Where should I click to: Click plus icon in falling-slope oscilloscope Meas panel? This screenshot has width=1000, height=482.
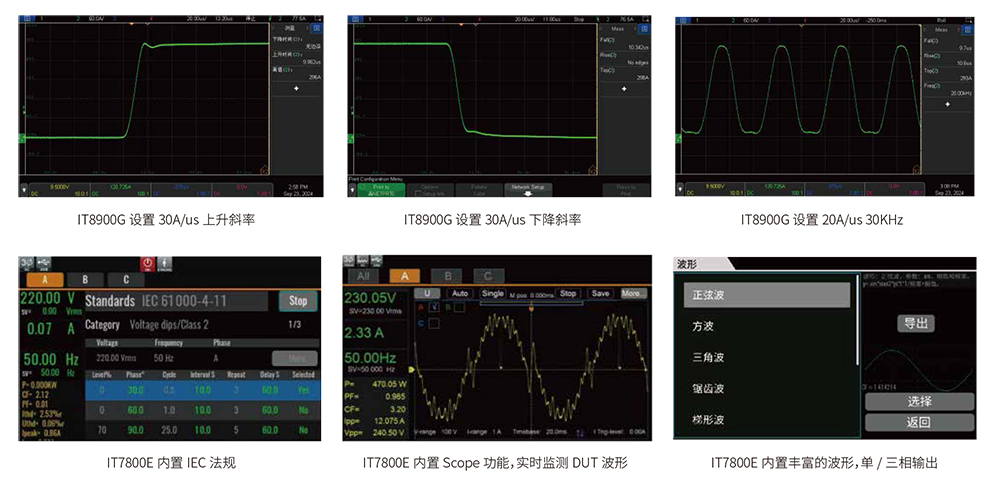tap(624, 89)
